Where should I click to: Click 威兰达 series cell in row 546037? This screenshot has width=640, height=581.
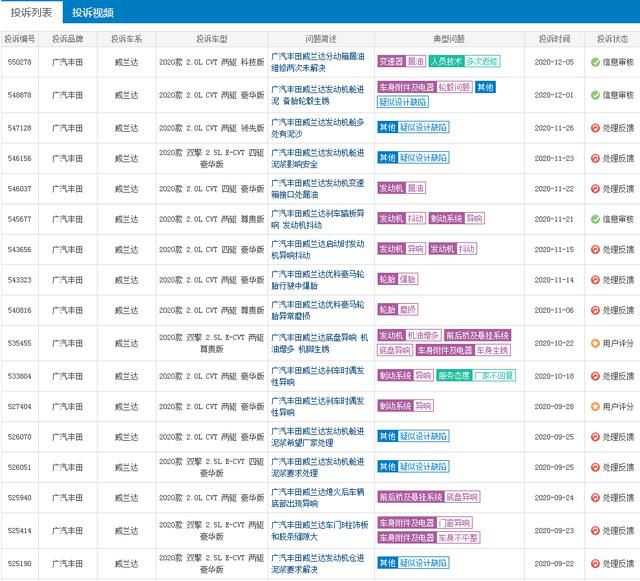tap(127, 189)
